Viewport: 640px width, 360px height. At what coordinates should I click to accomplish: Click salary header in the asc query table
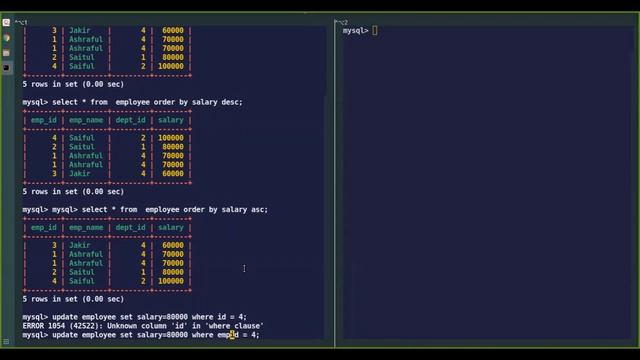pyautogui.click(x=171, y=228)
